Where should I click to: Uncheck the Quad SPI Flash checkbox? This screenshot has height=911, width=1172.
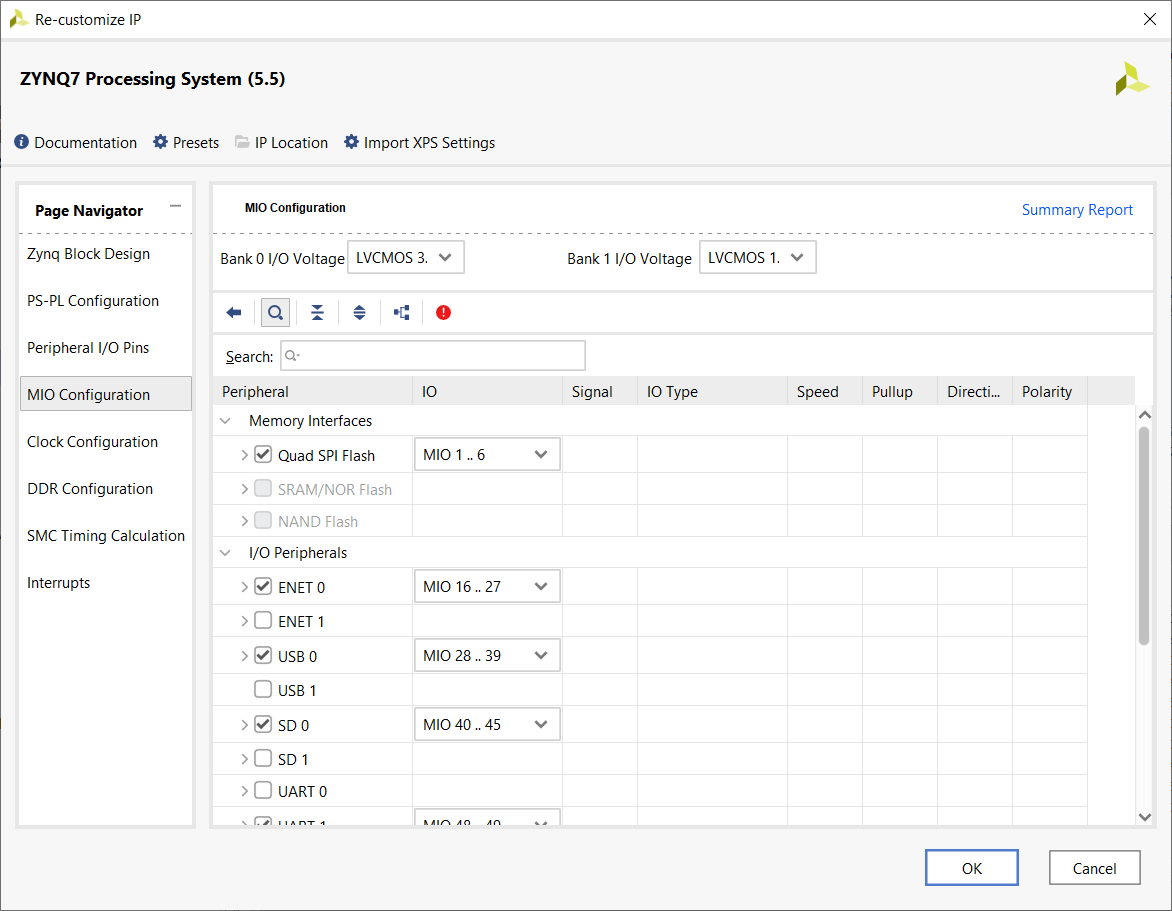click(x=263, y=454)
